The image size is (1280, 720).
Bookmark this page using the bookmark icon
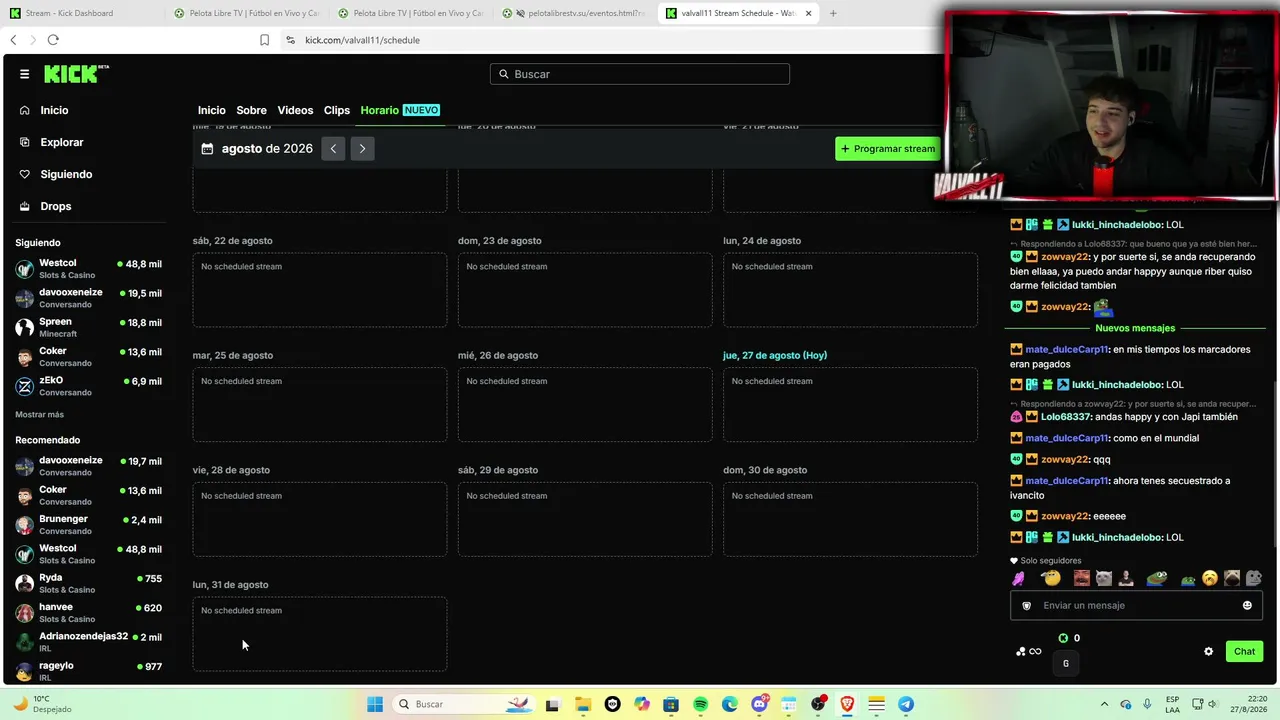click(264, 40)
